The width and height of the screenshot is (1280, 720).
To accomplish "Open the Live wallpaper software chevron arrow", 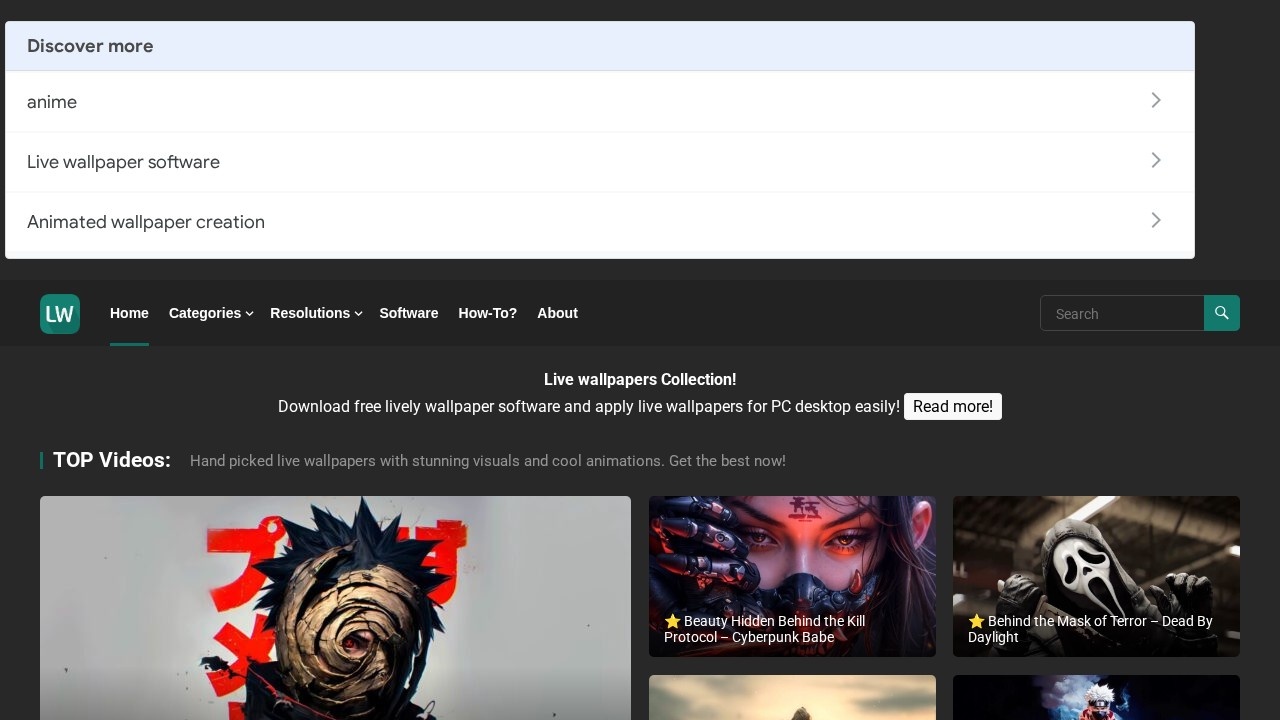I will tap(1156, 160).
